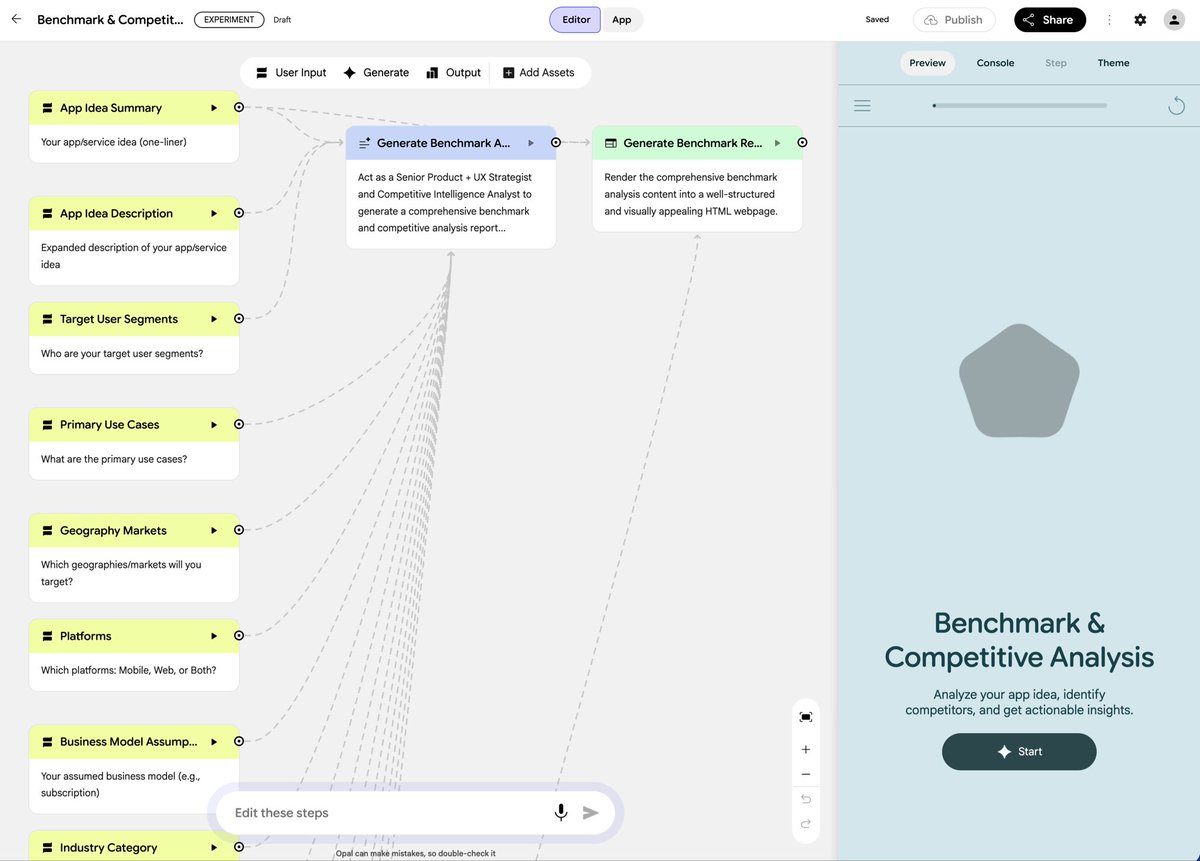Click the Saved status text
Viewport: 1200px width, 861px height.
coord(877,20)
